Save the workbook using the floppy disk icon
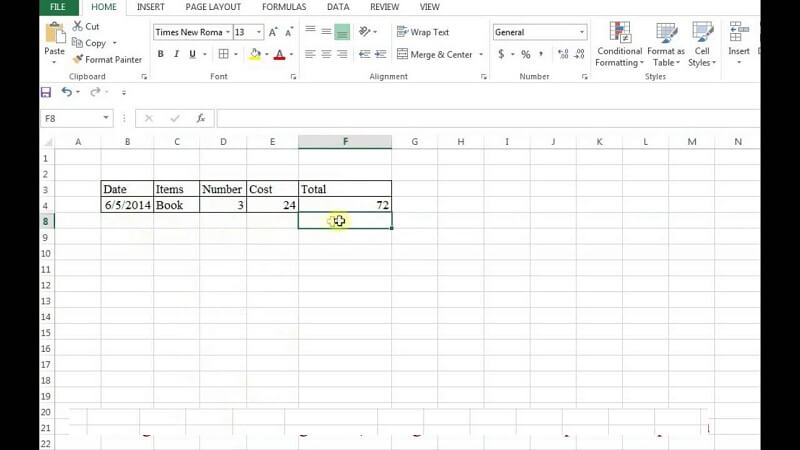 pos(46,92)
